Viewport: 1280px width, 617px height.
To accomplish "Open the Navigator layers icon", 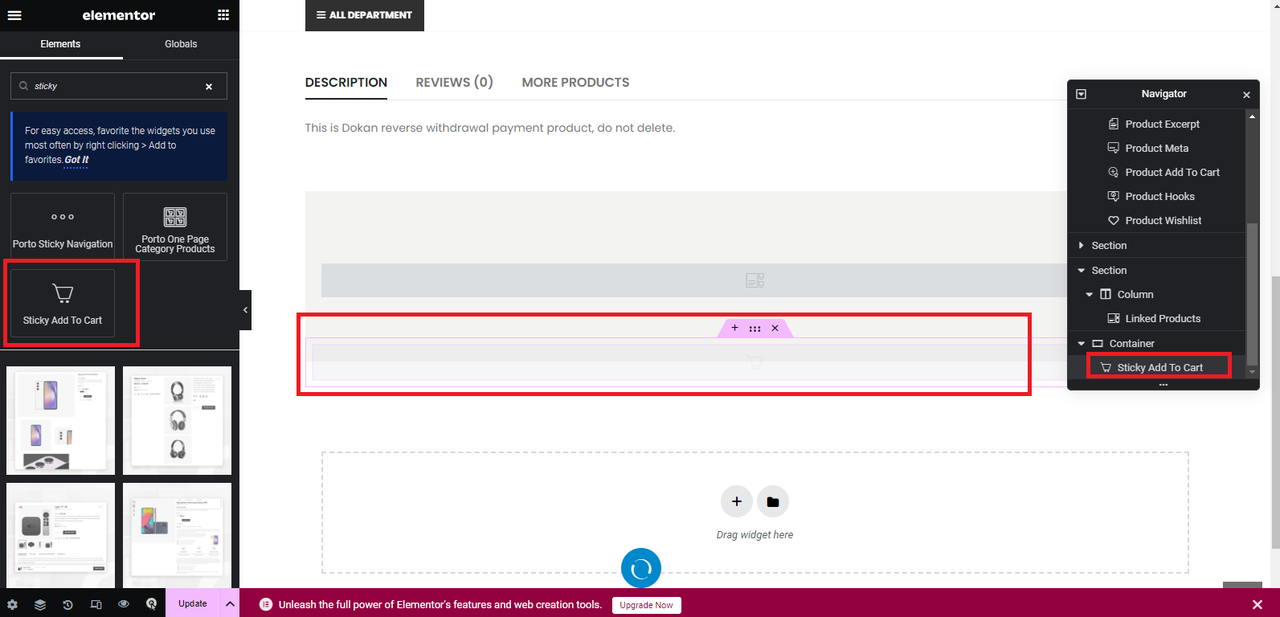I will click(x=40, y=604).
